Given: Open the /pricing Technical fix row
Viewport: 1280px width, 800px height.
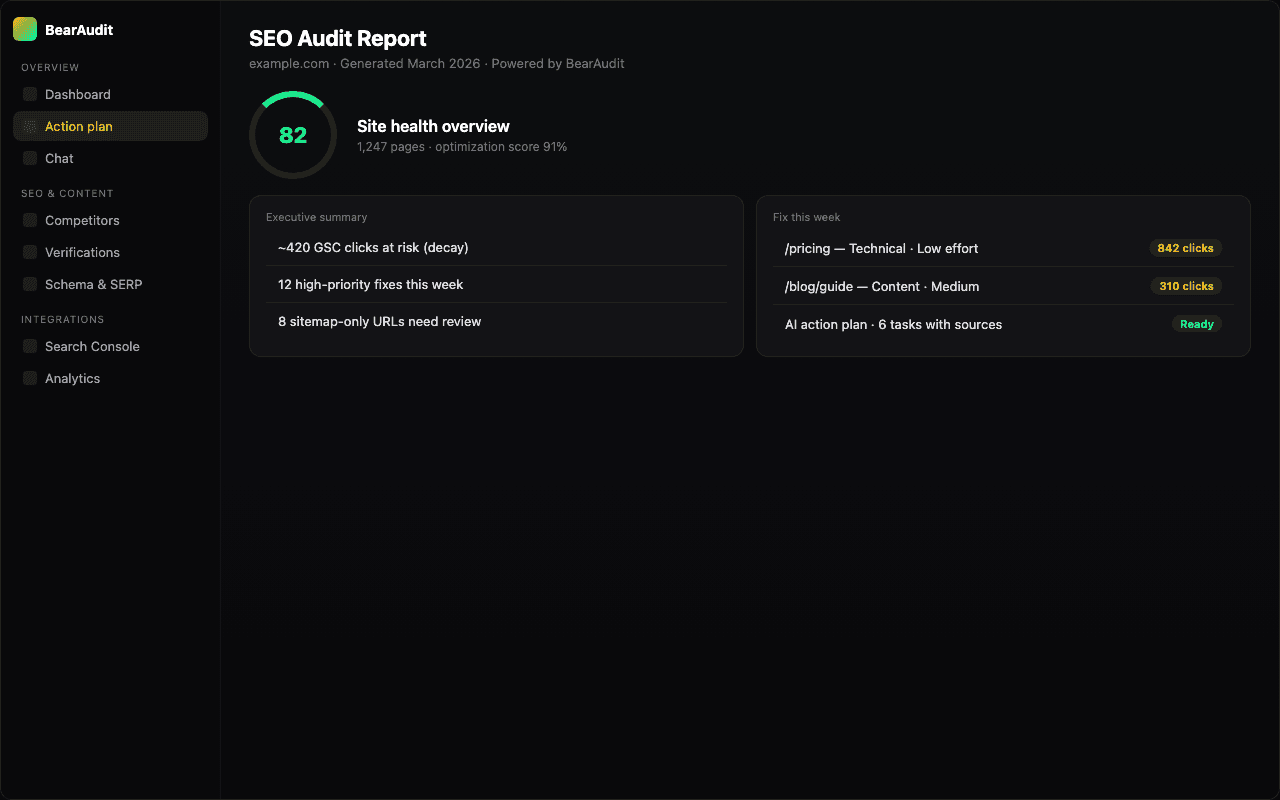Looking at the screenshot, I should (x=1003, y=248).
